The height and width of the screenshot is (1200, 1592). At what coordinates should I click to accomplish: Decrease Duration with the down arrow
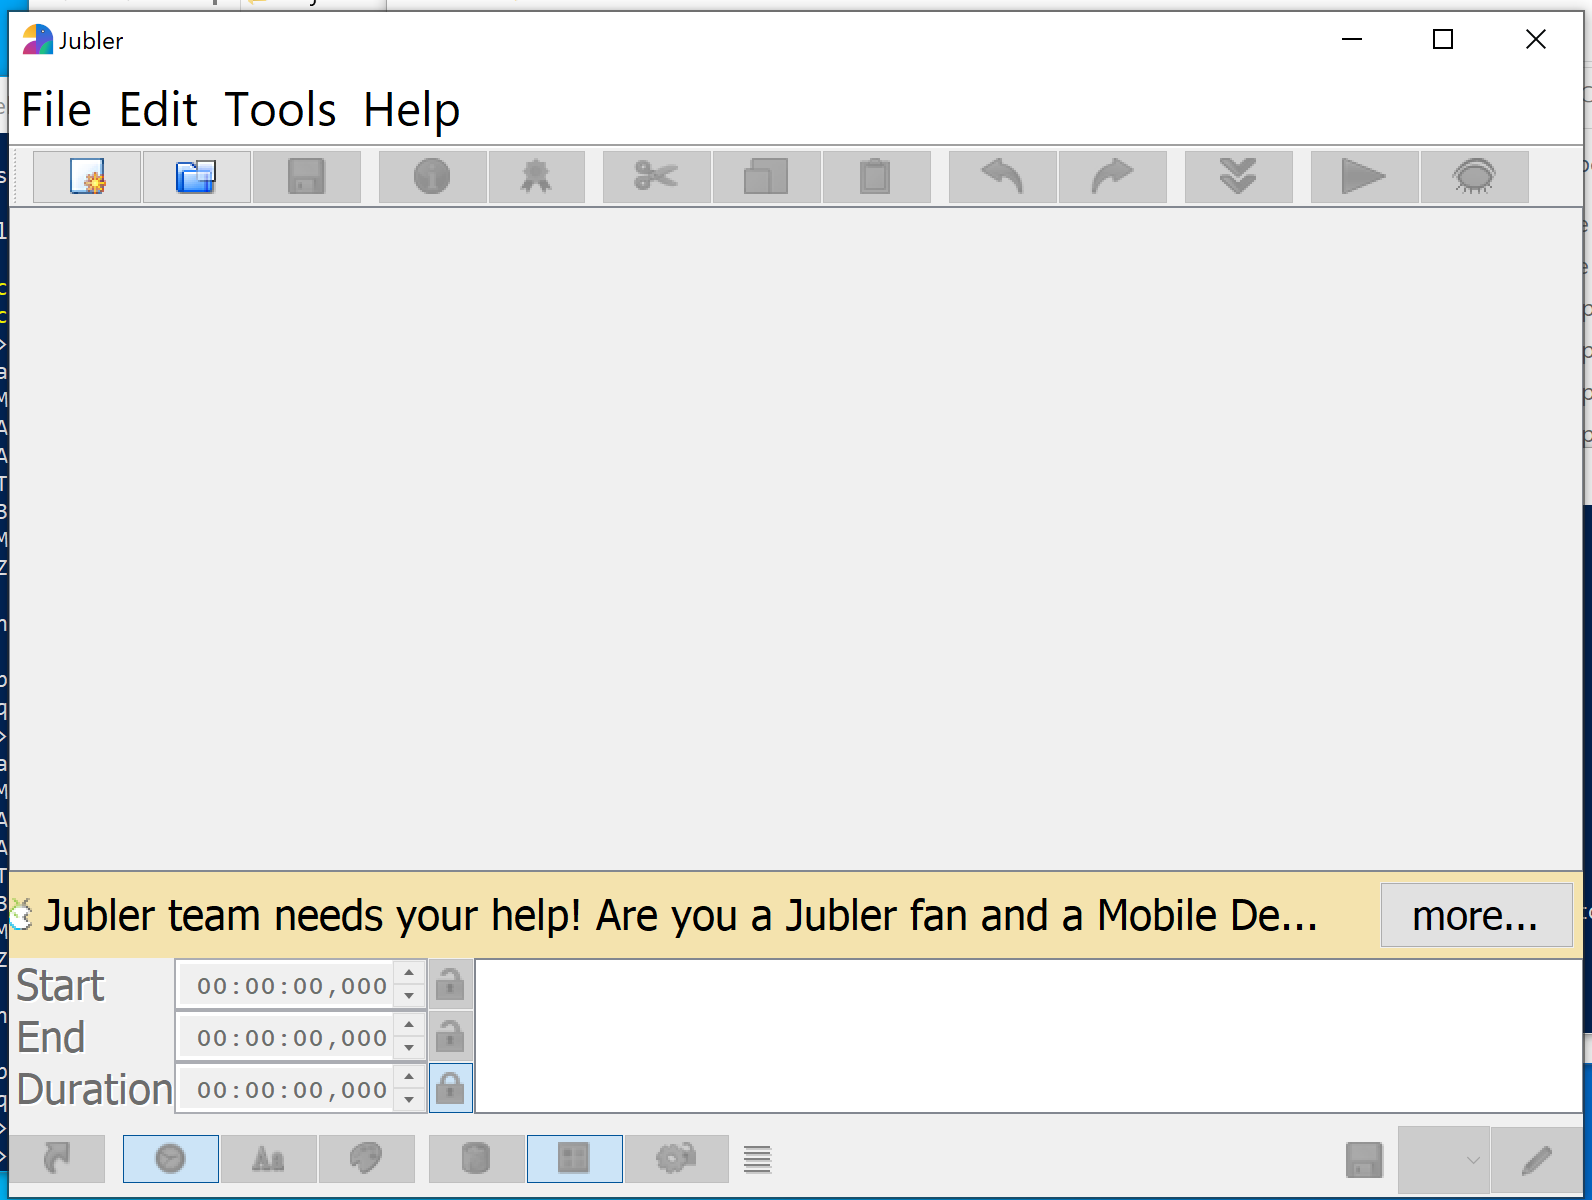409,1100
